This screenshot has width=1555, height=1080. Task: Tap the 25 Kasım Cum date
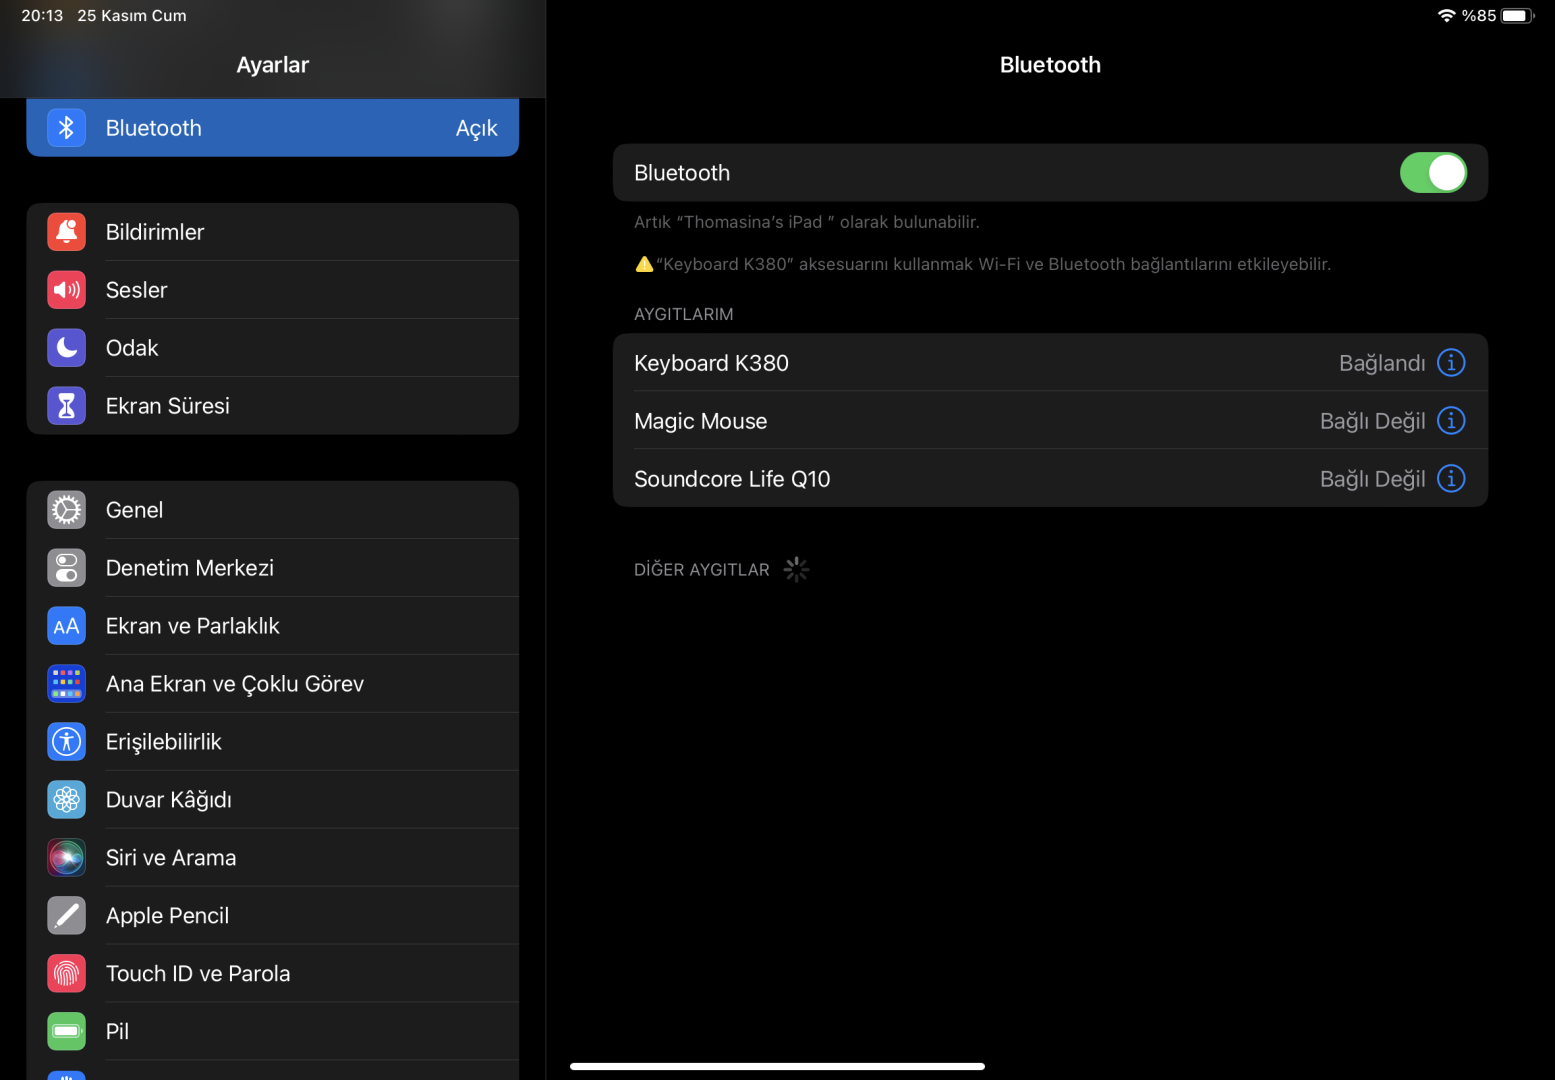[132, 16]
